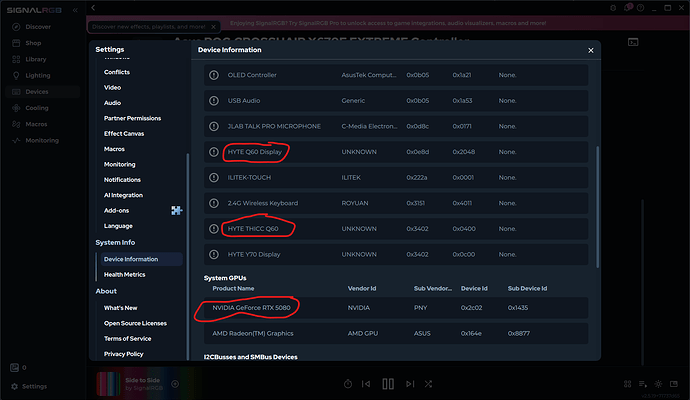Click the Vendor Id column header

coord(362,289)
